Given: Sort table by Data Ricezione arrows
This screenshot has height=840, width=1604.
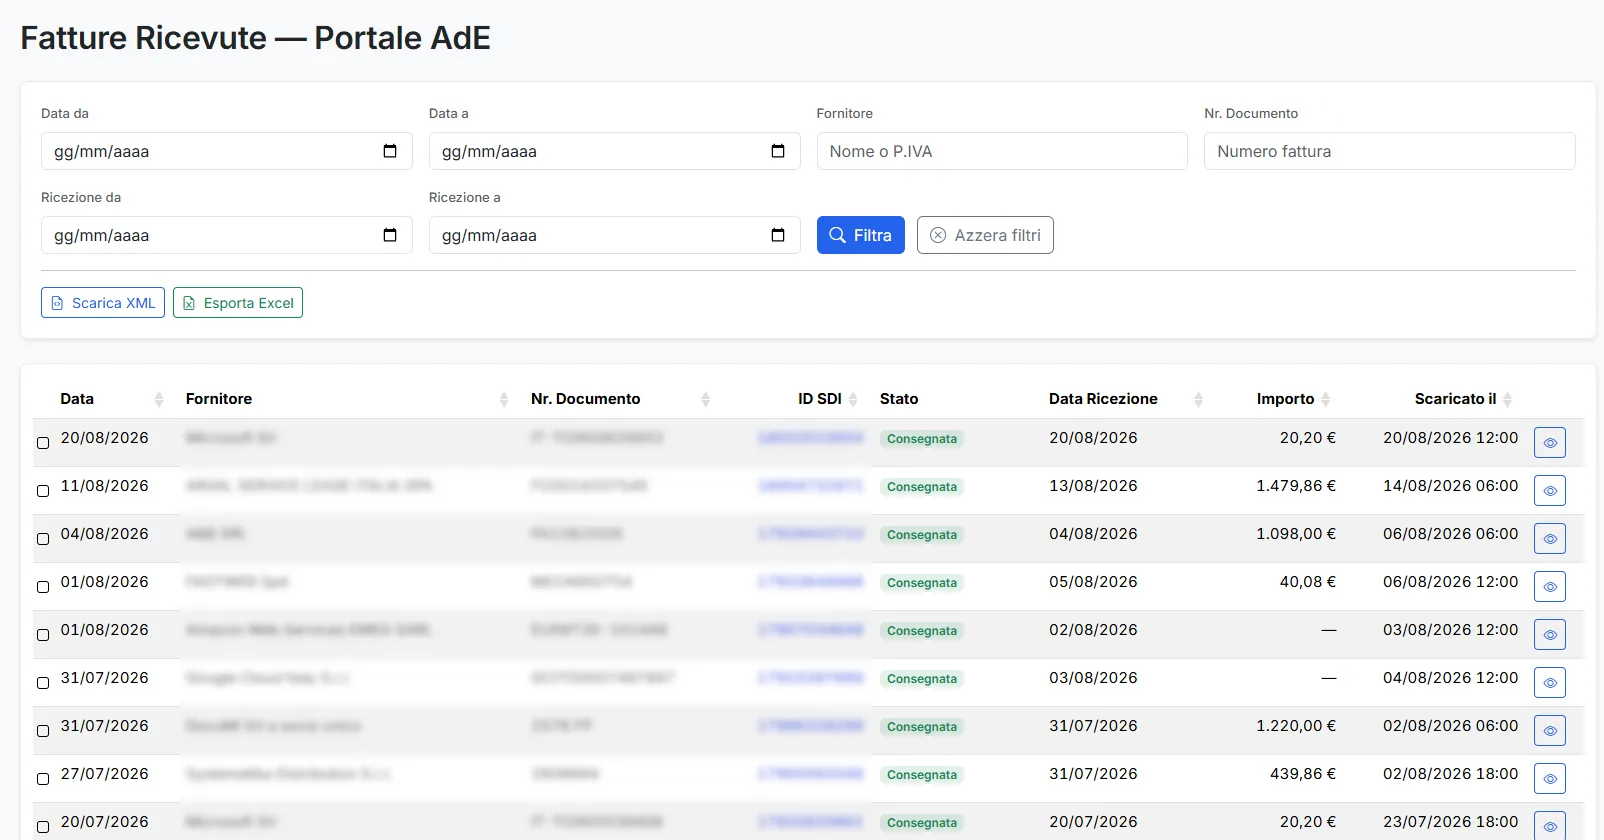Looking at the screenshot, I should tap(1198, 399).
